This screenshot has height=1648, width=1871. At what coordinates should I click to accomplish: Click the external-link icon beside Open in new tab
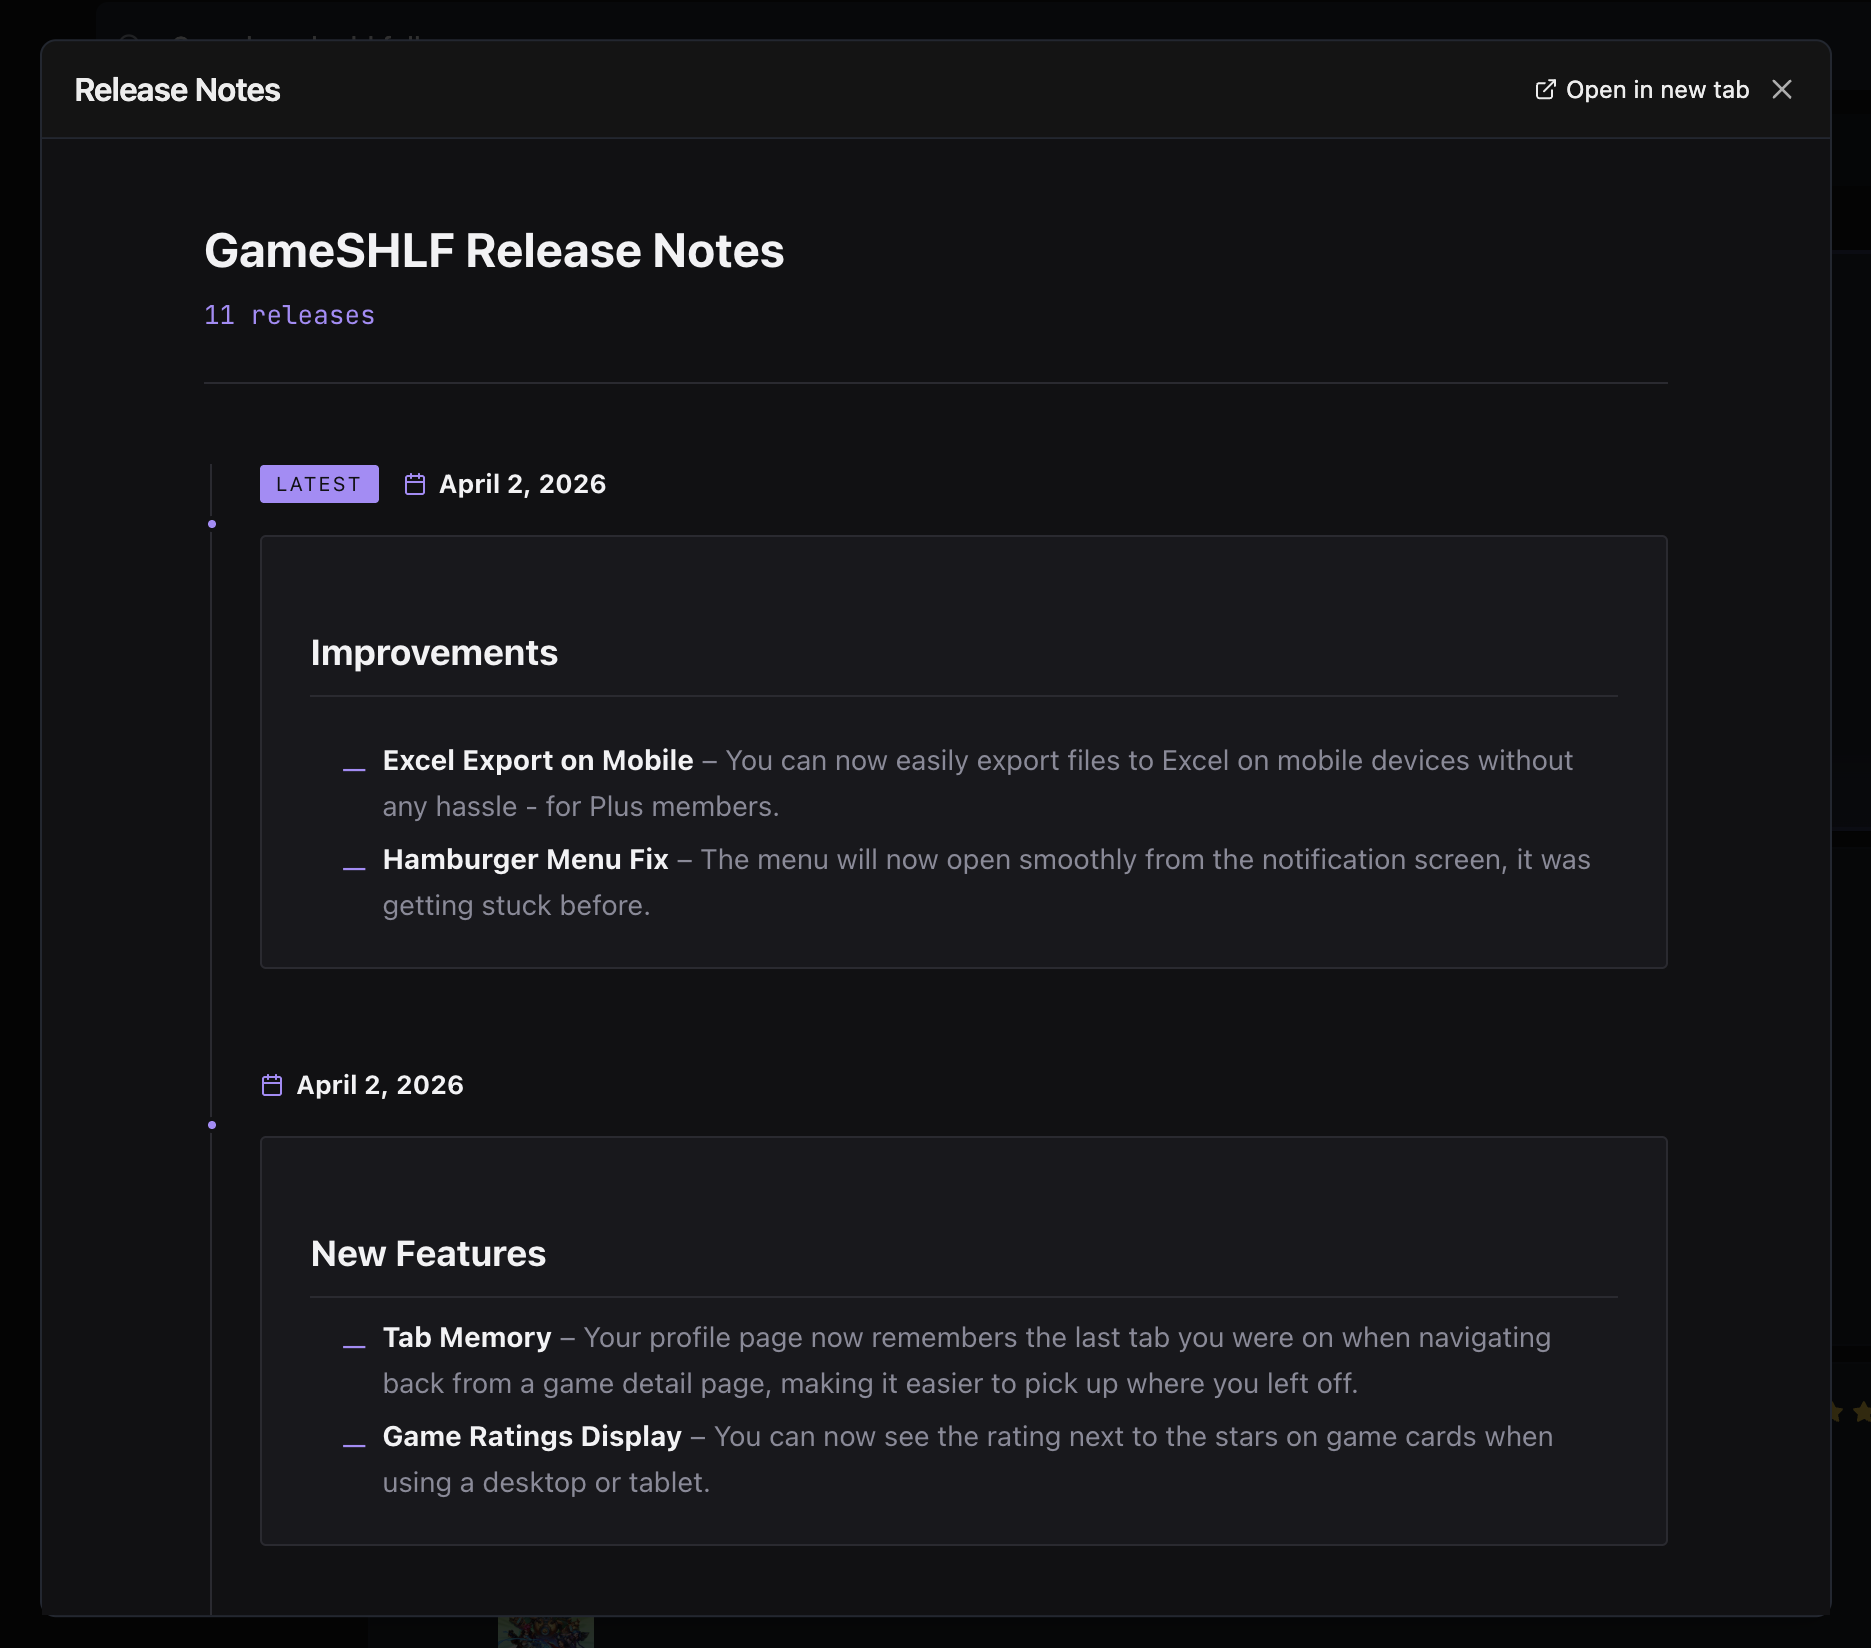pyautogui.click(x=1545, y=90)
